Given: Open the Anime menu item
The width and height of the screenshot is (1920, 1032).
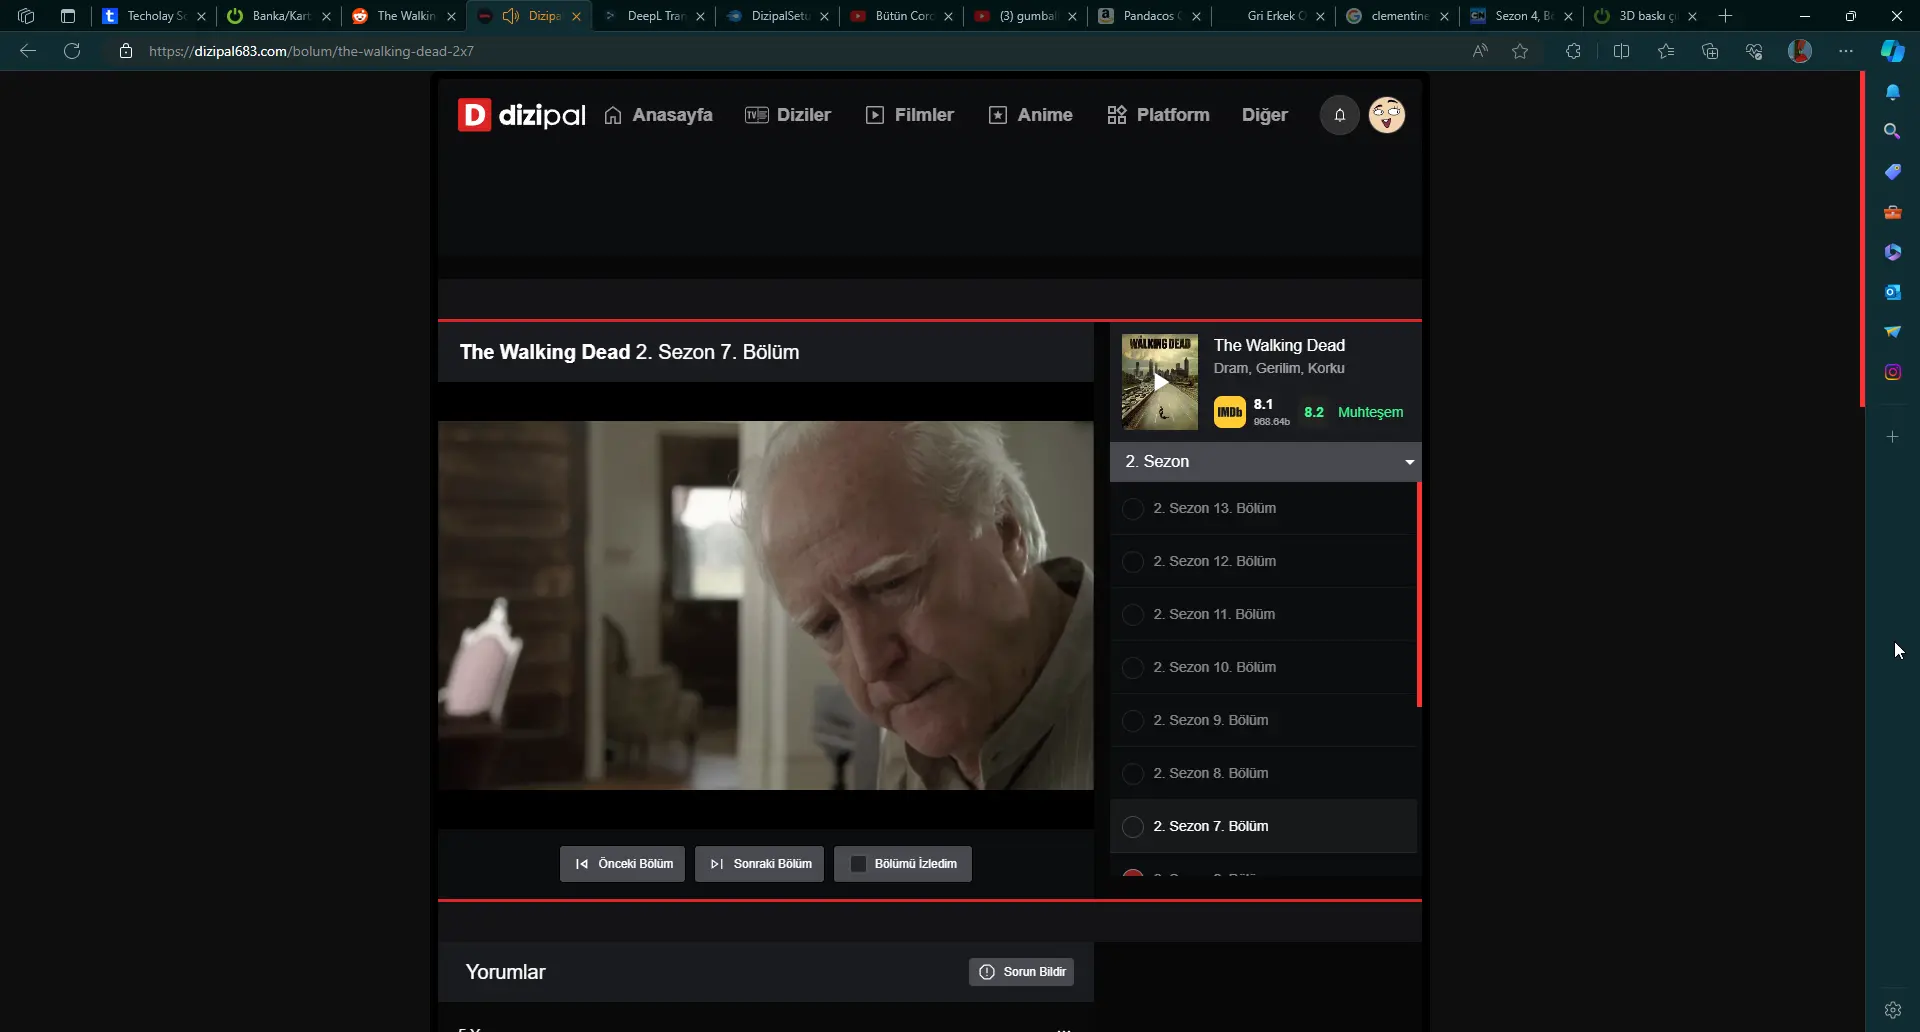Looking at the screenshot, I should click(x=1030, y=115).
